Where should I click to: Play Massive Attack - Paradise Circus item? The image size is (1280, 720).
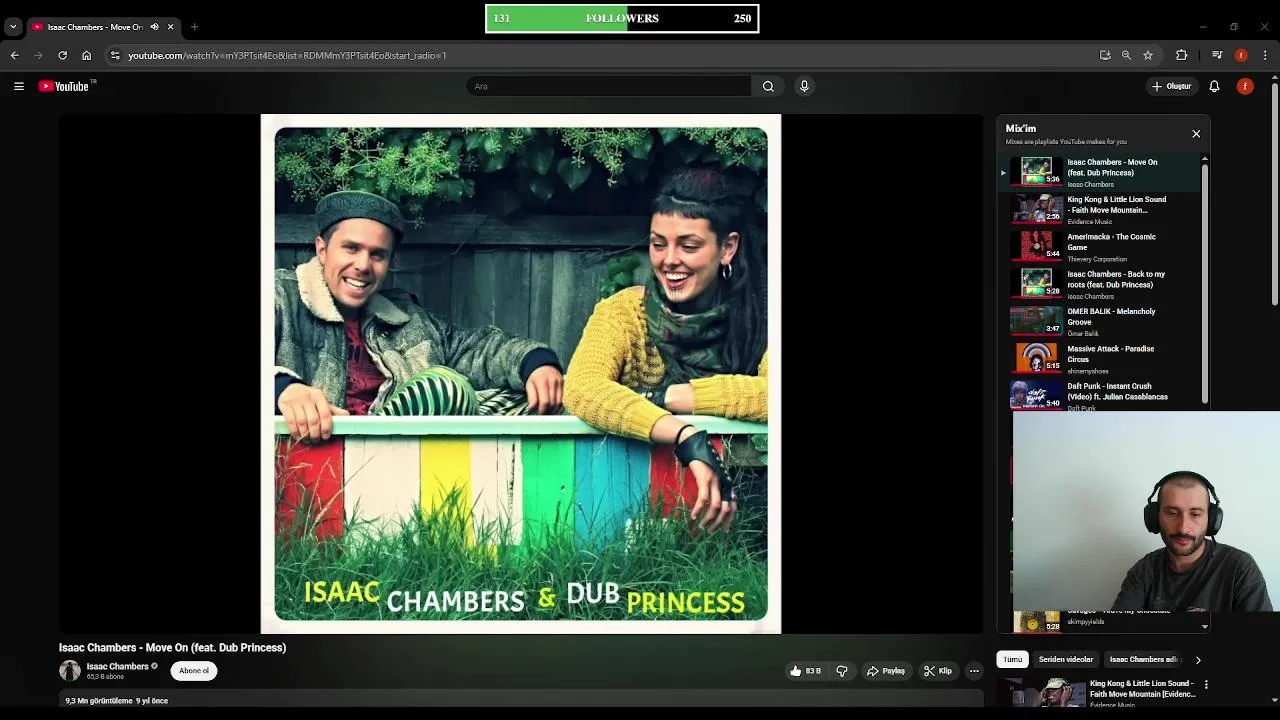click(1100, 359)
